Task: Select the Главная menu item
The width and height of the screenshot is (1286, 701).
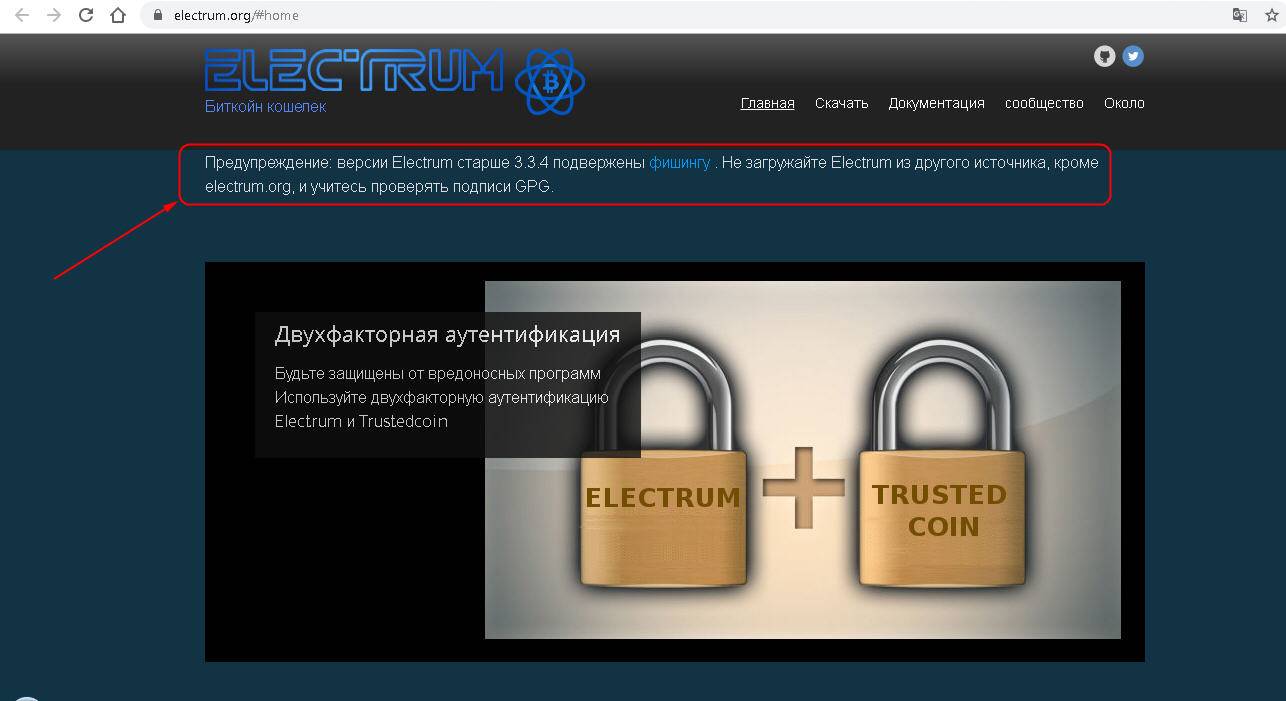Action: (x=767, y=103)
